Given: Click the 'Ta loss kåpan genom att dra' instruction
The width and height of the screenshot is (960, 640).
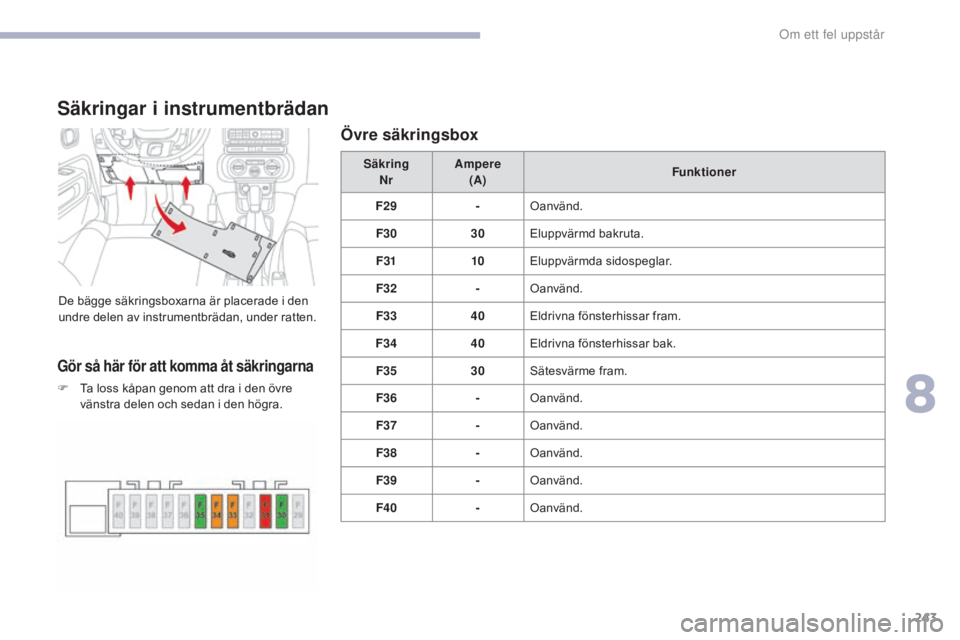Looking at the screenshot, I should (186, 396).
